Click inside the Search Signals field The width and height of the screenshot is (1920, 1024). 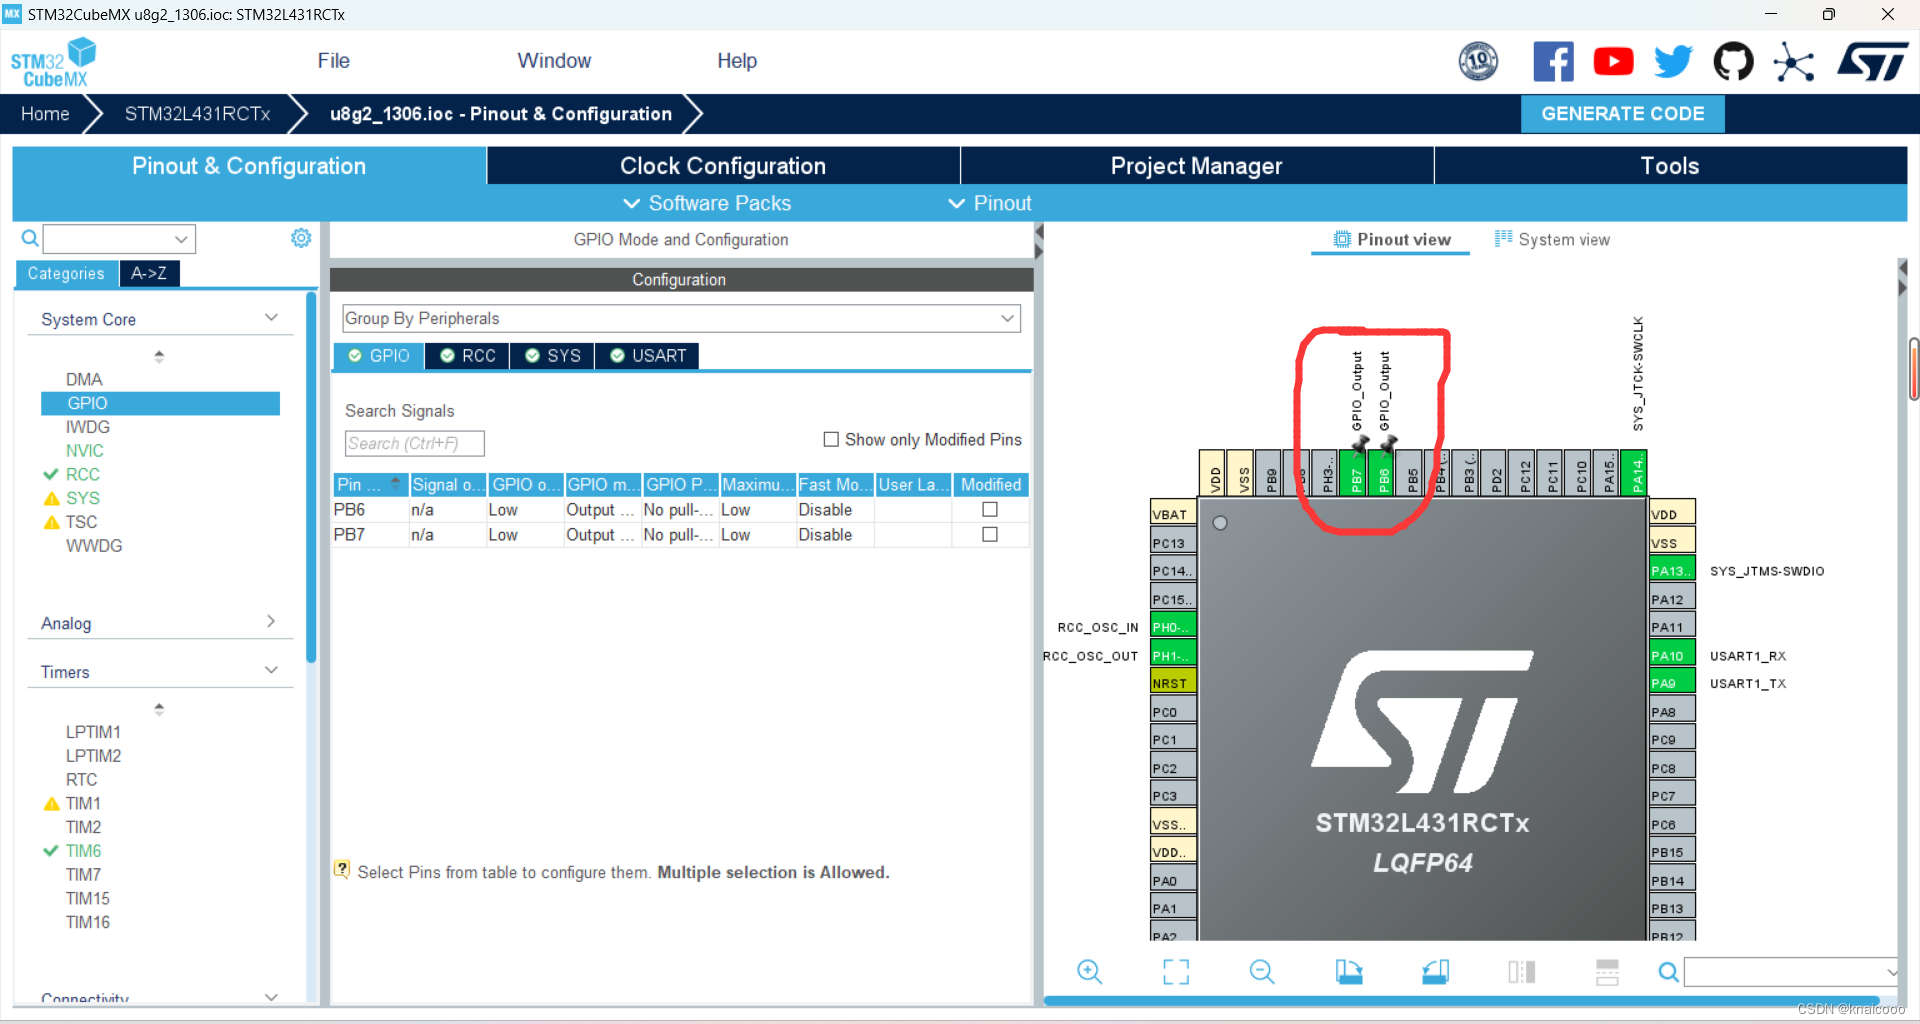[x=414, y=443]
